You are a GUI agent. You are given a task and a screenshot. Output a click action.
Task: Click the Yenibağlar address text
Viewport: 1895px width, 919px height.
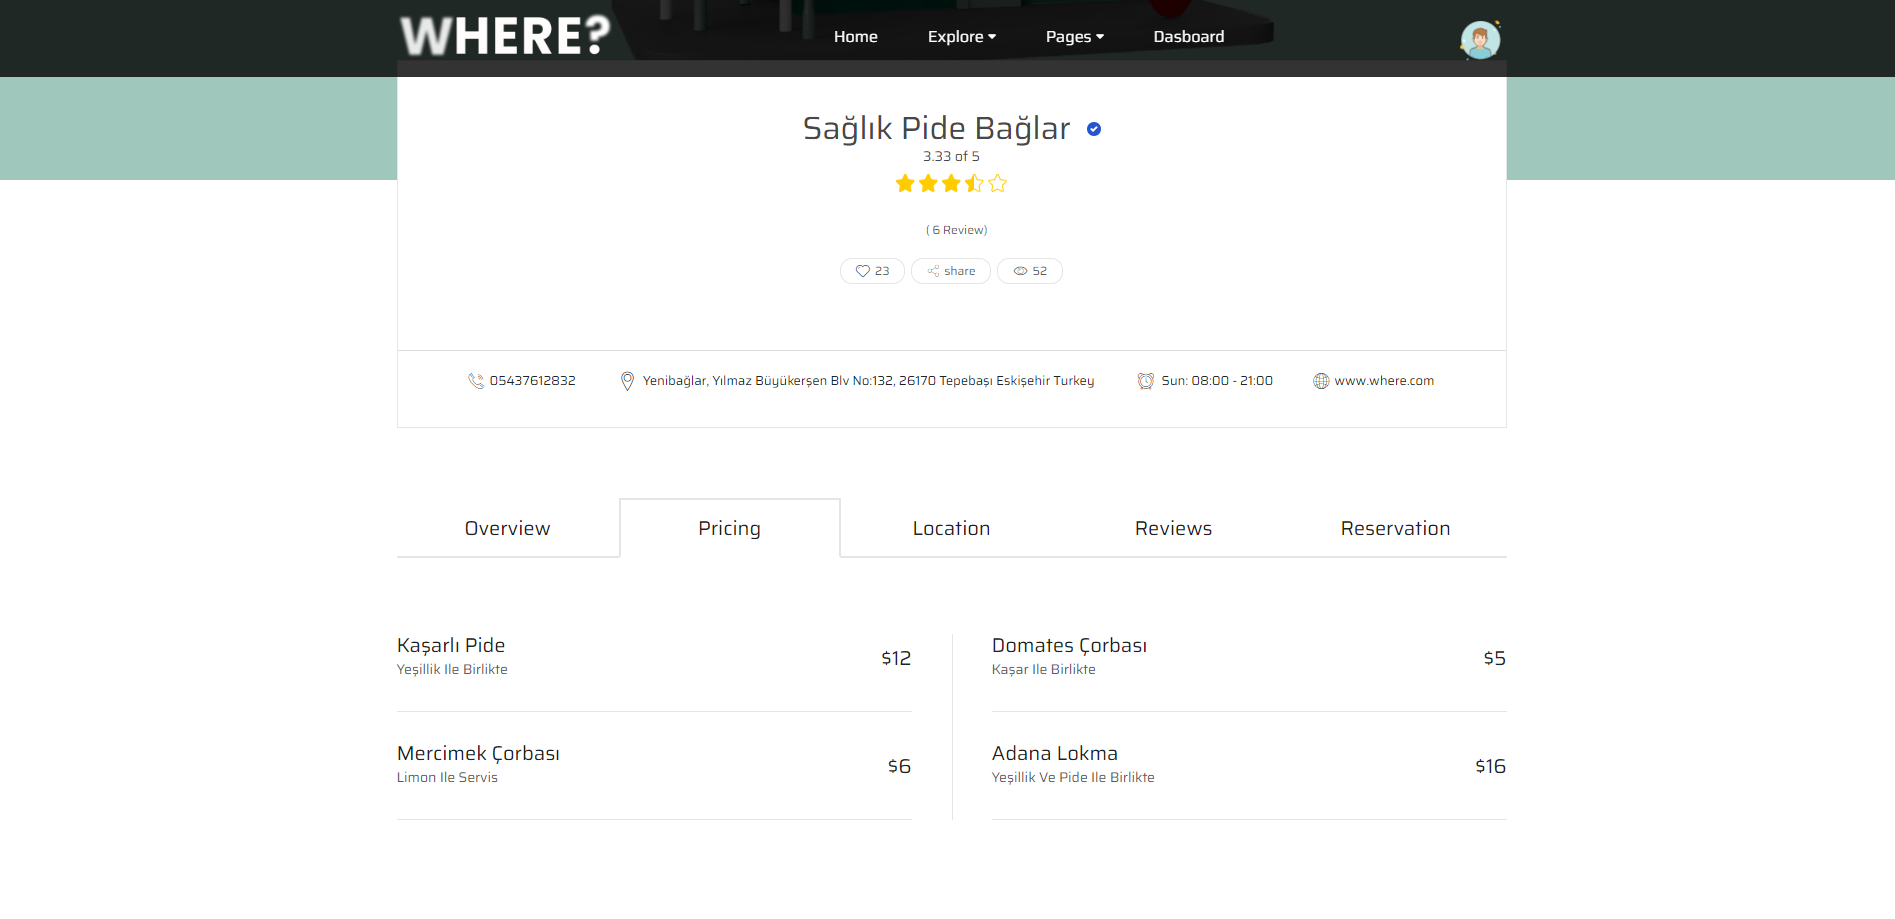coord(869,381)
